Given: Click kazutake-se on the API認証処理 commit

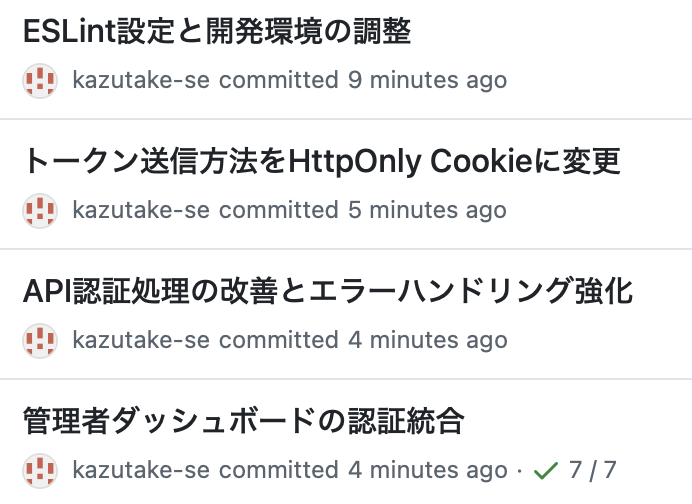Looking at the screenshot, I should [x=141, y=340].
